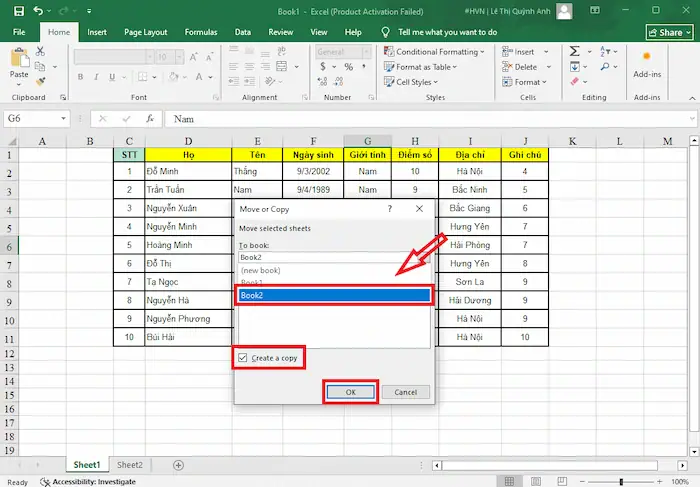Open the To book combo box
The height and width of the screenshot is (487, 700).
coord(334,257)
